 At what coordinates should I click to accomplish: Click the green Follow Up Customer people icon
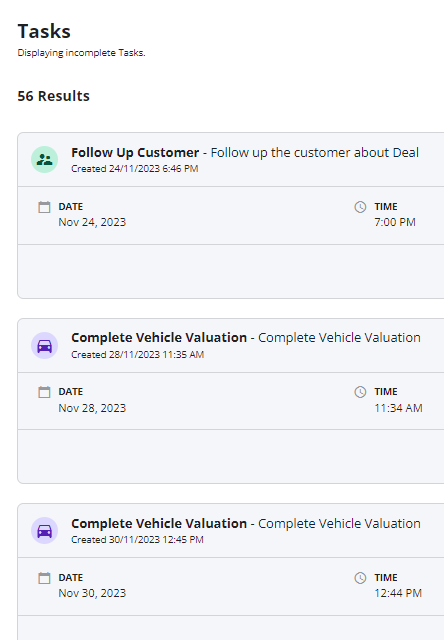click(x=44, y=160)
